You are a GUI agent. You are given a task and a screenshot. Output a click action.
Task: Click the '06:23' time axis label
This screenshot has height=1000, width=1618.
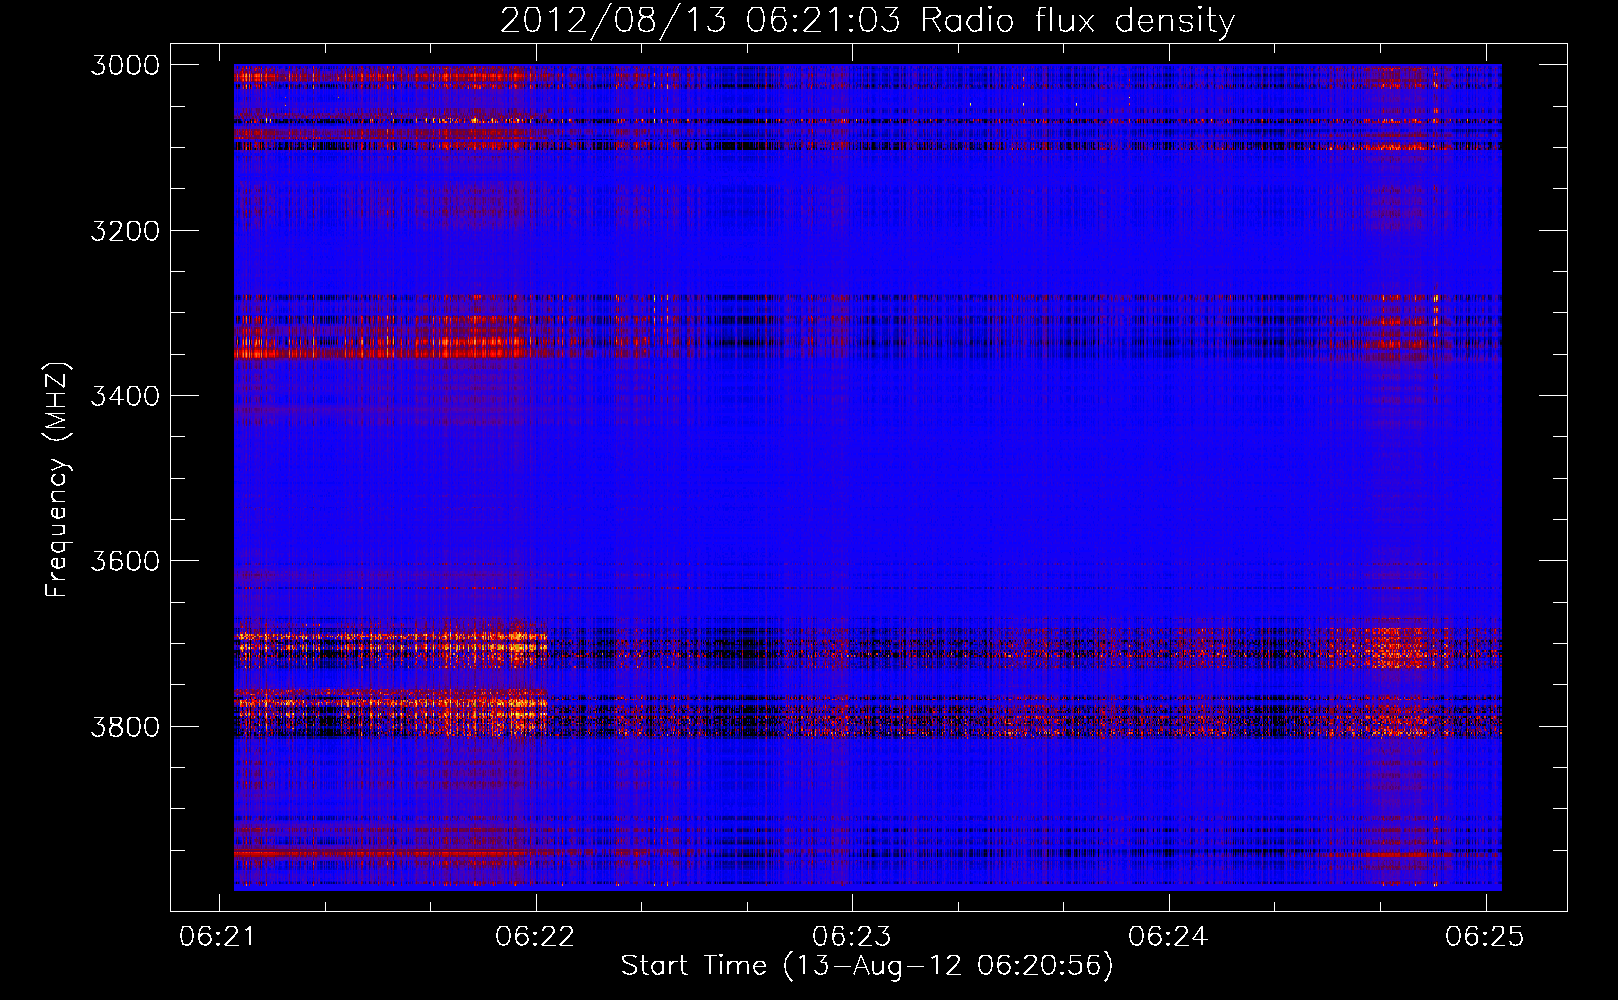[852, 936]
